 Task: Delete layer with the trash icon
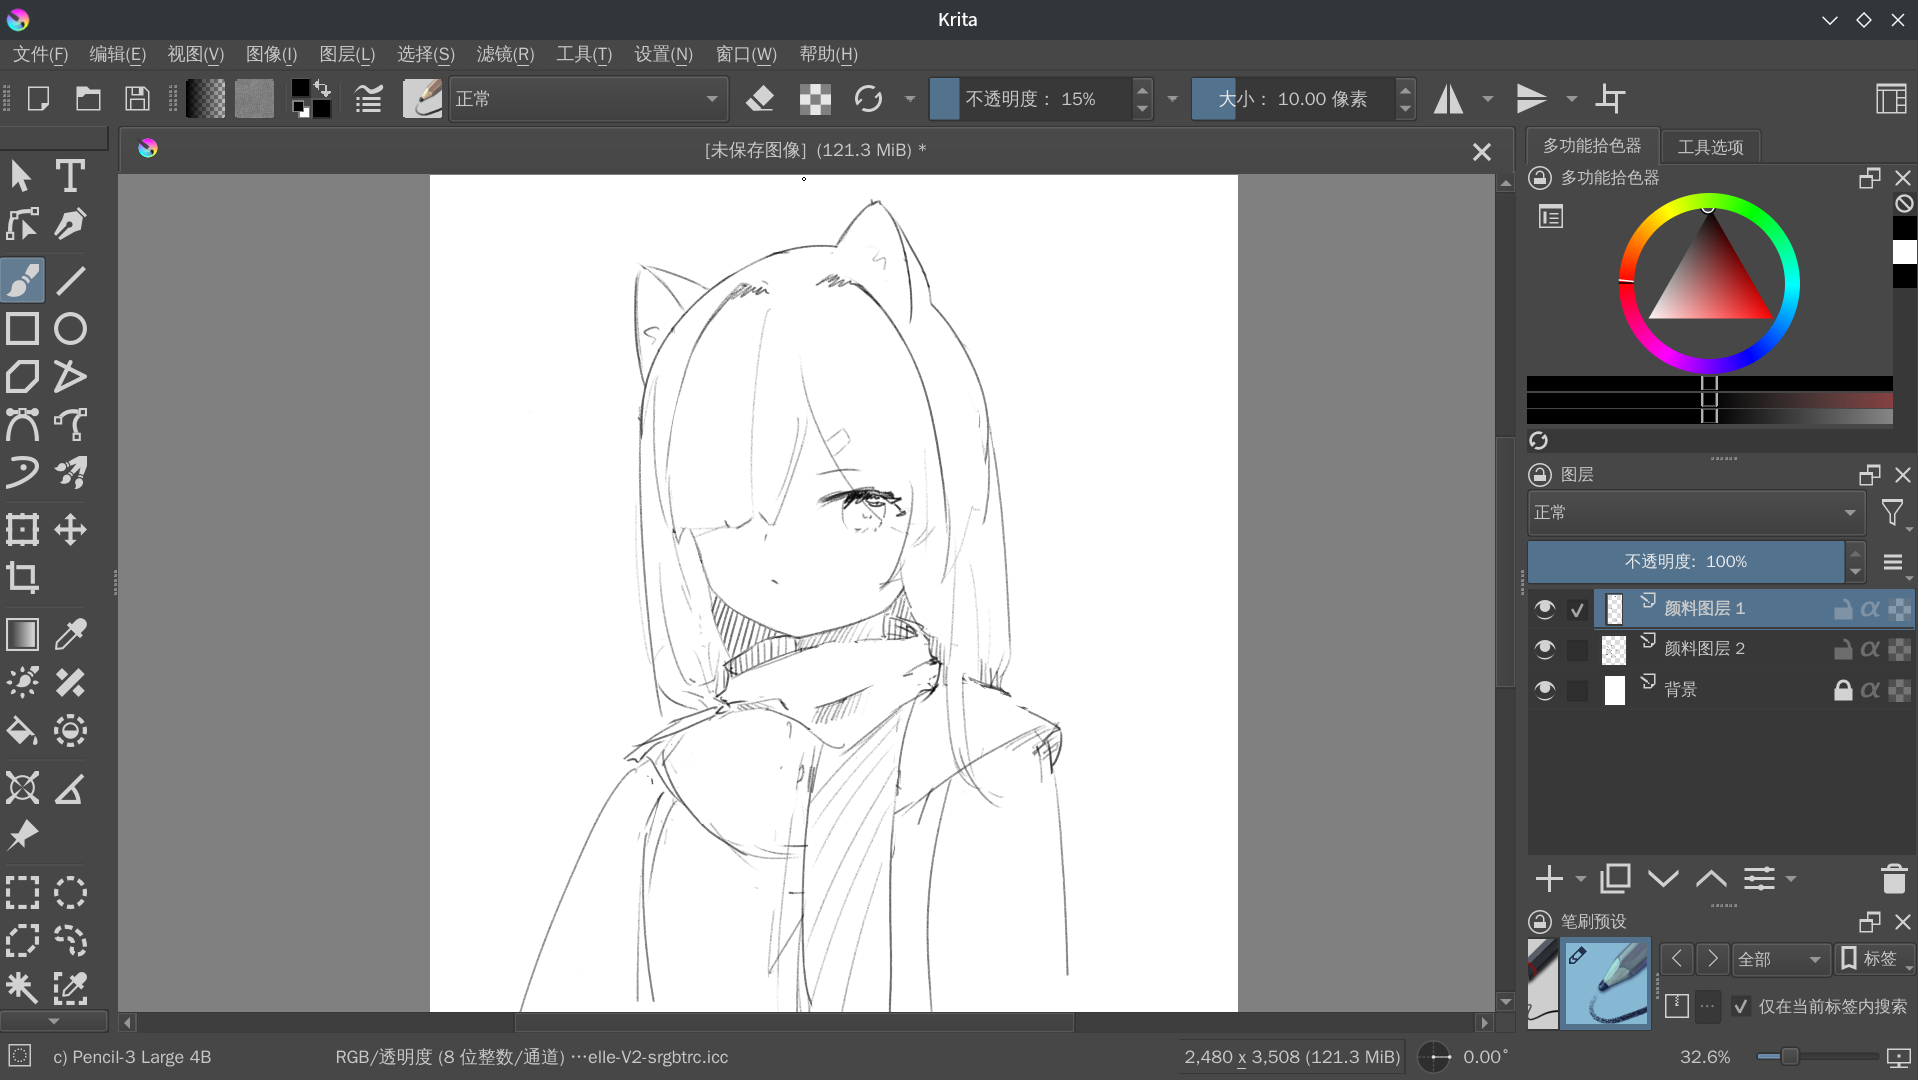(x=1893, y=879)
